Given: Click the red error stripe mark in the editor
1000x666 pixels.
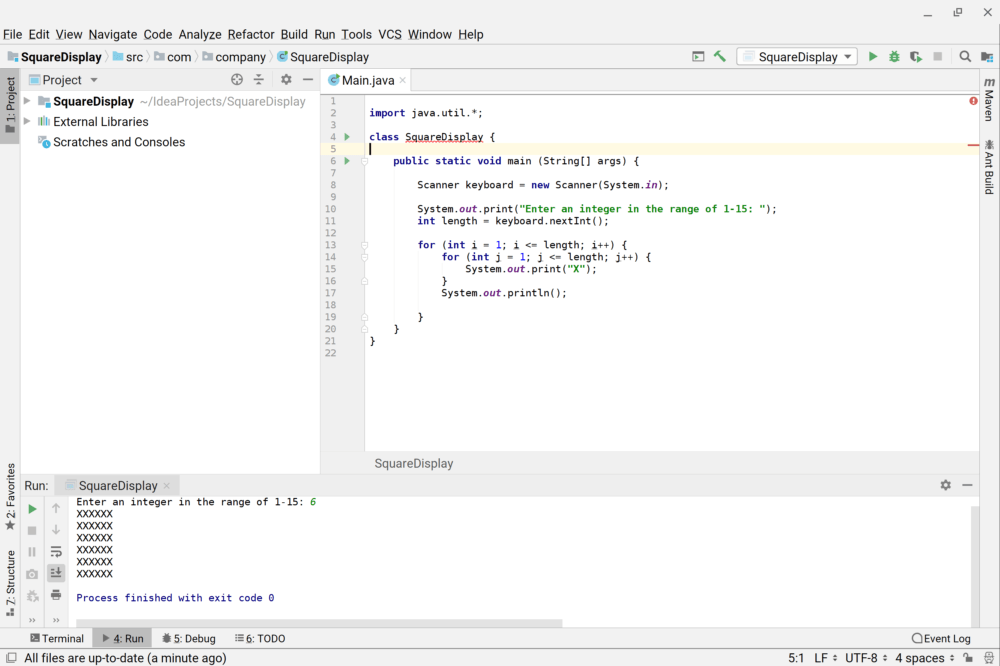Looking at the screenshot, I should point(973,145).
